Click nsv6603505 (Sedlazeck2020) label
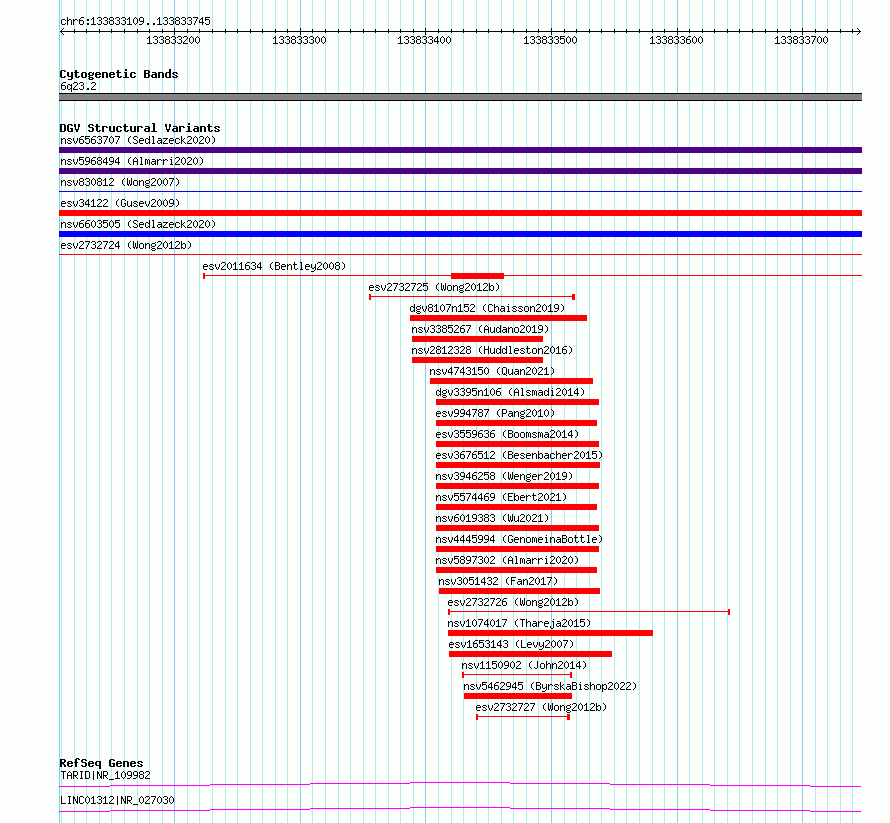Screen dimensions: 890x823 click(138, 224)
